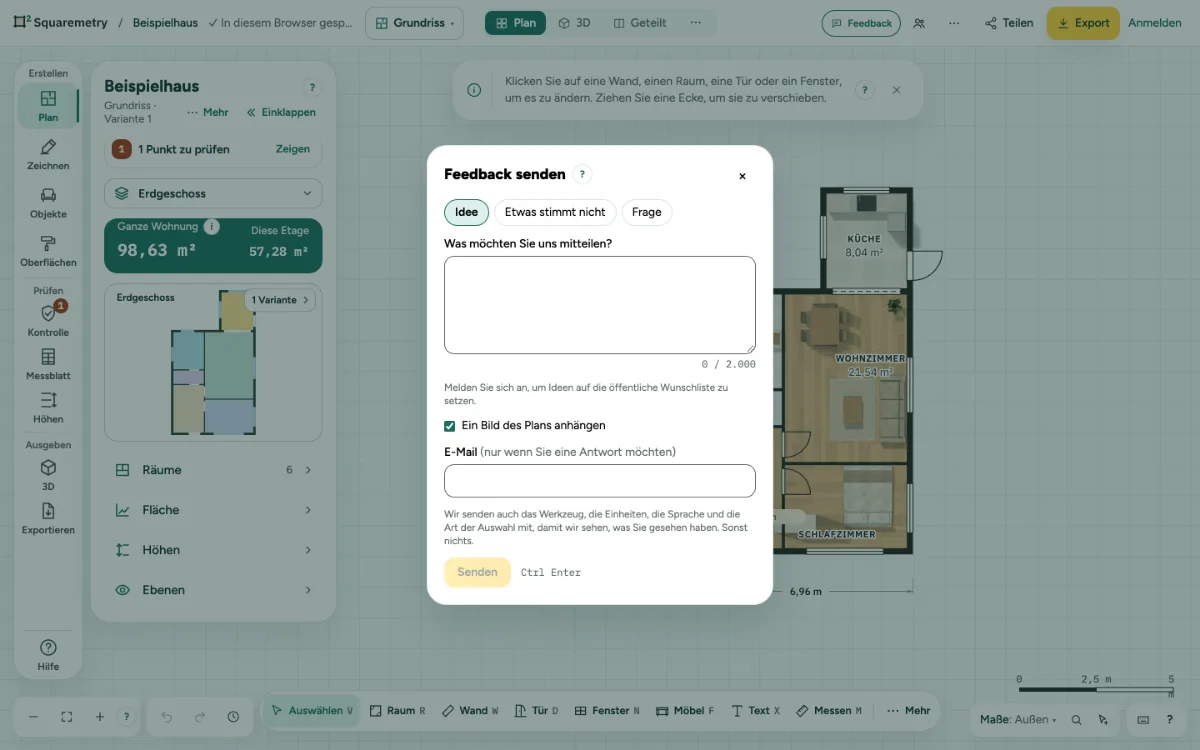Image resolution: width=1200 pixels, height=750 pixels.
Task: Click the 'Was möchten Sie uns mitteilen?' text area
Action: [600, 305]
